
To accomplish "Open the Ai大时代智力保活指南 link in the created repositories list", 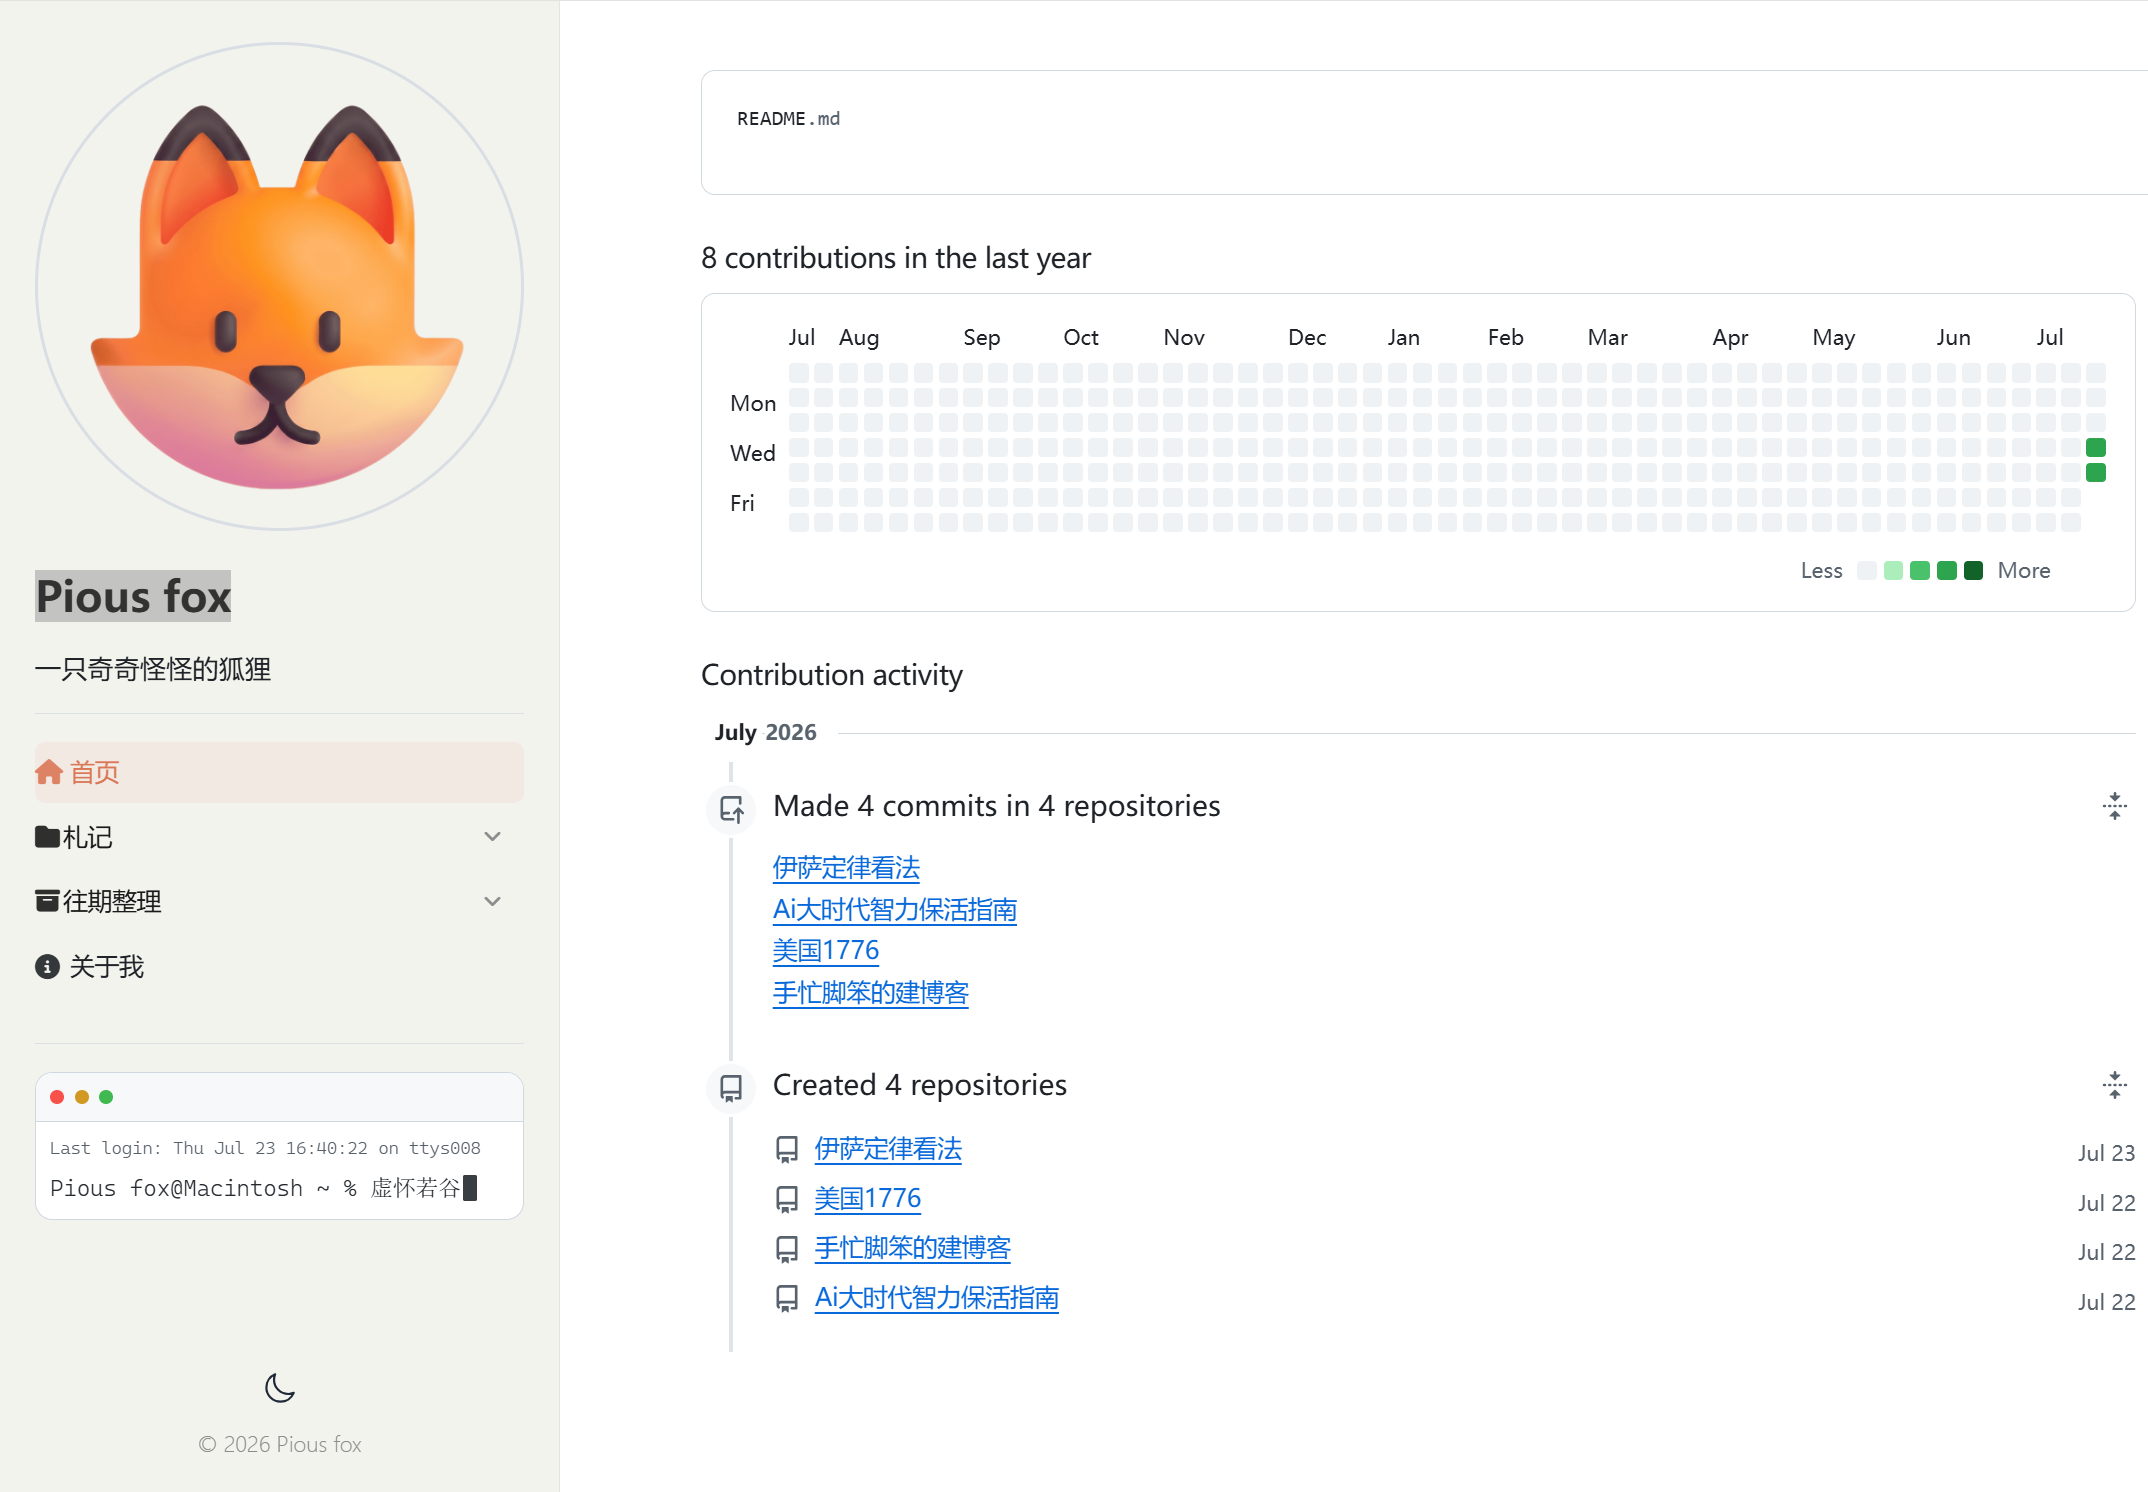I will coord(936,1298).
